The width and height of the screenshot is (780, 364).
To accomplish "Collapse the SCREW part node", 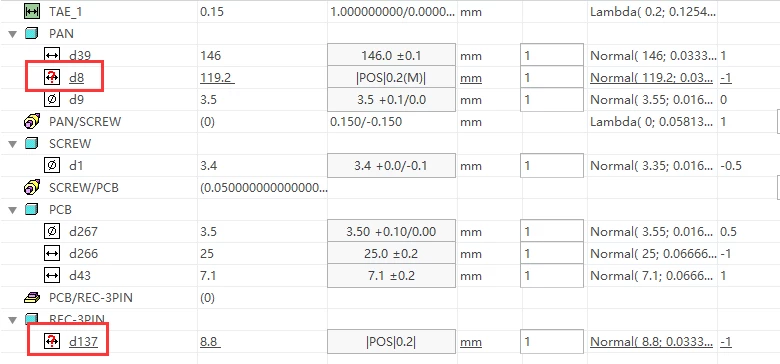I will click(11, 144).
